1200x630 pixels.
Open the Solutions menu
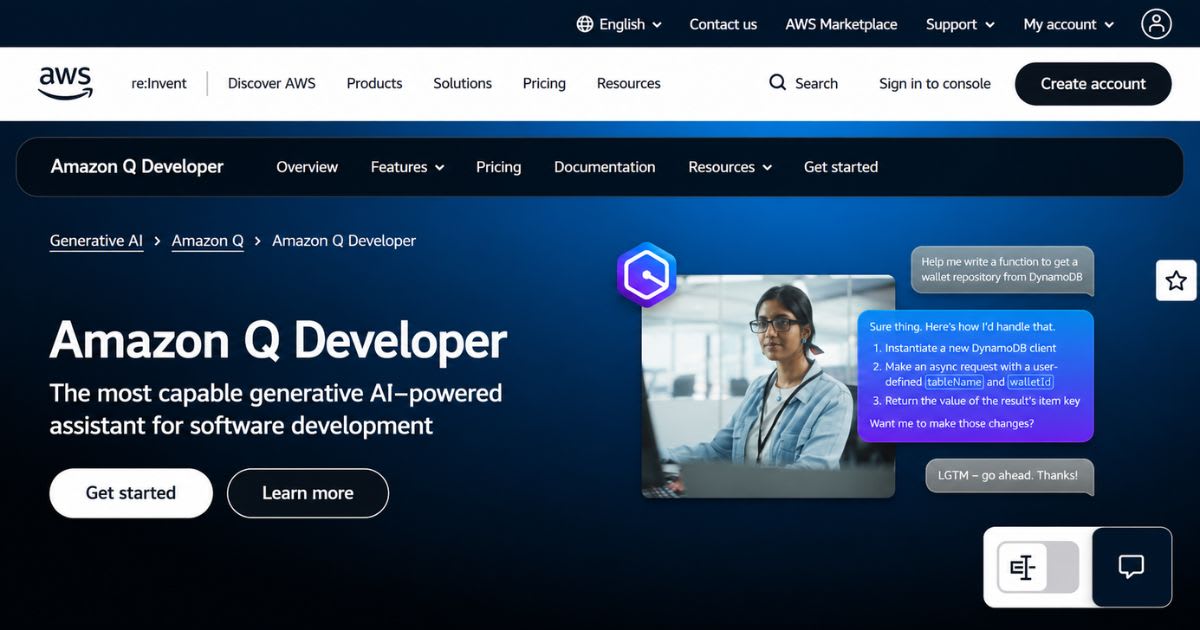pos(462,83)
